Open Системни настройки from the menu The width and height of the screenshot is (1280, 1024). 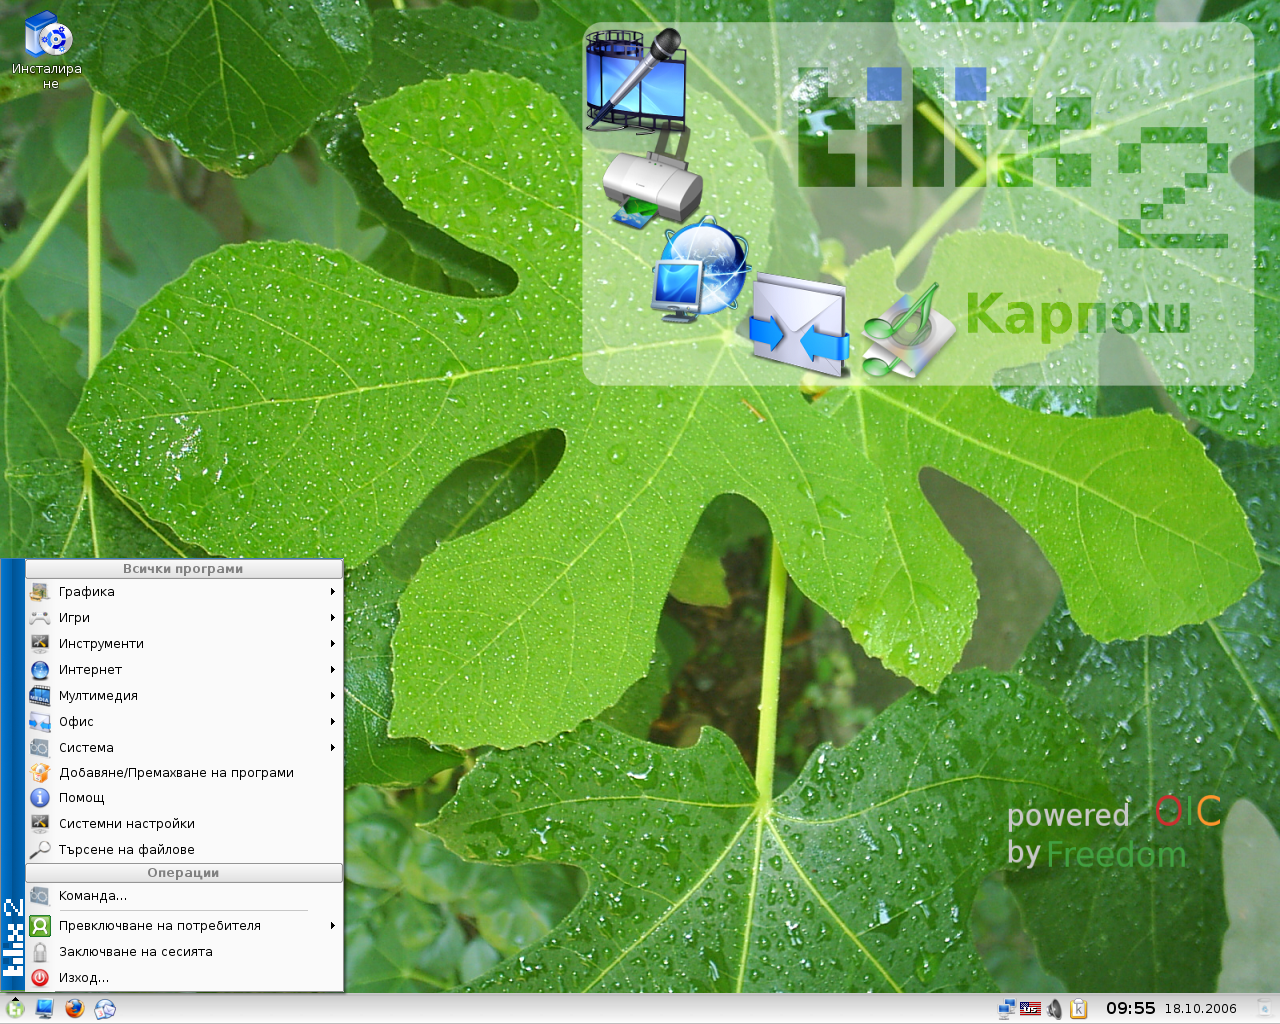click(x=127, y=824)
